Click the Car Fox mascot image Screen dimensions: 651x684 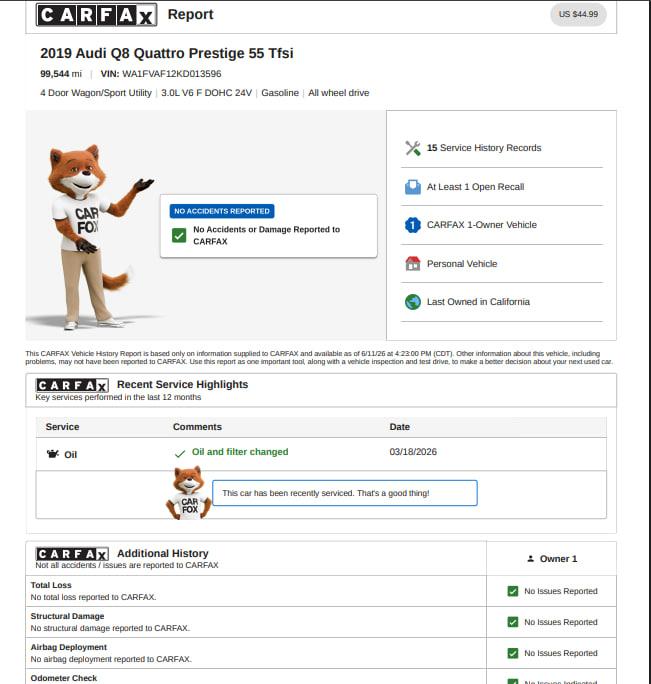pyautogui.click(x=94, y=237)
